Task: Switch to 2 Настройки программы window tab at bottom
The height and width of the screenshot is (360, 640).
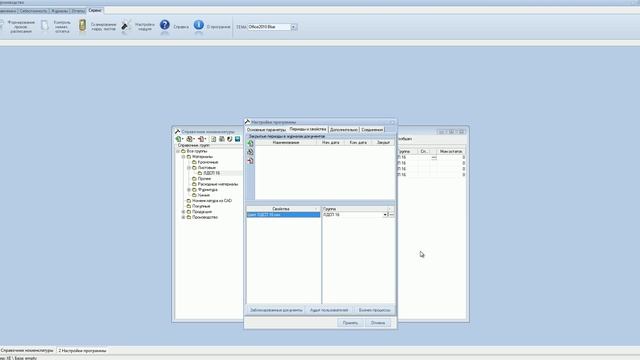Action: point(82,351)
